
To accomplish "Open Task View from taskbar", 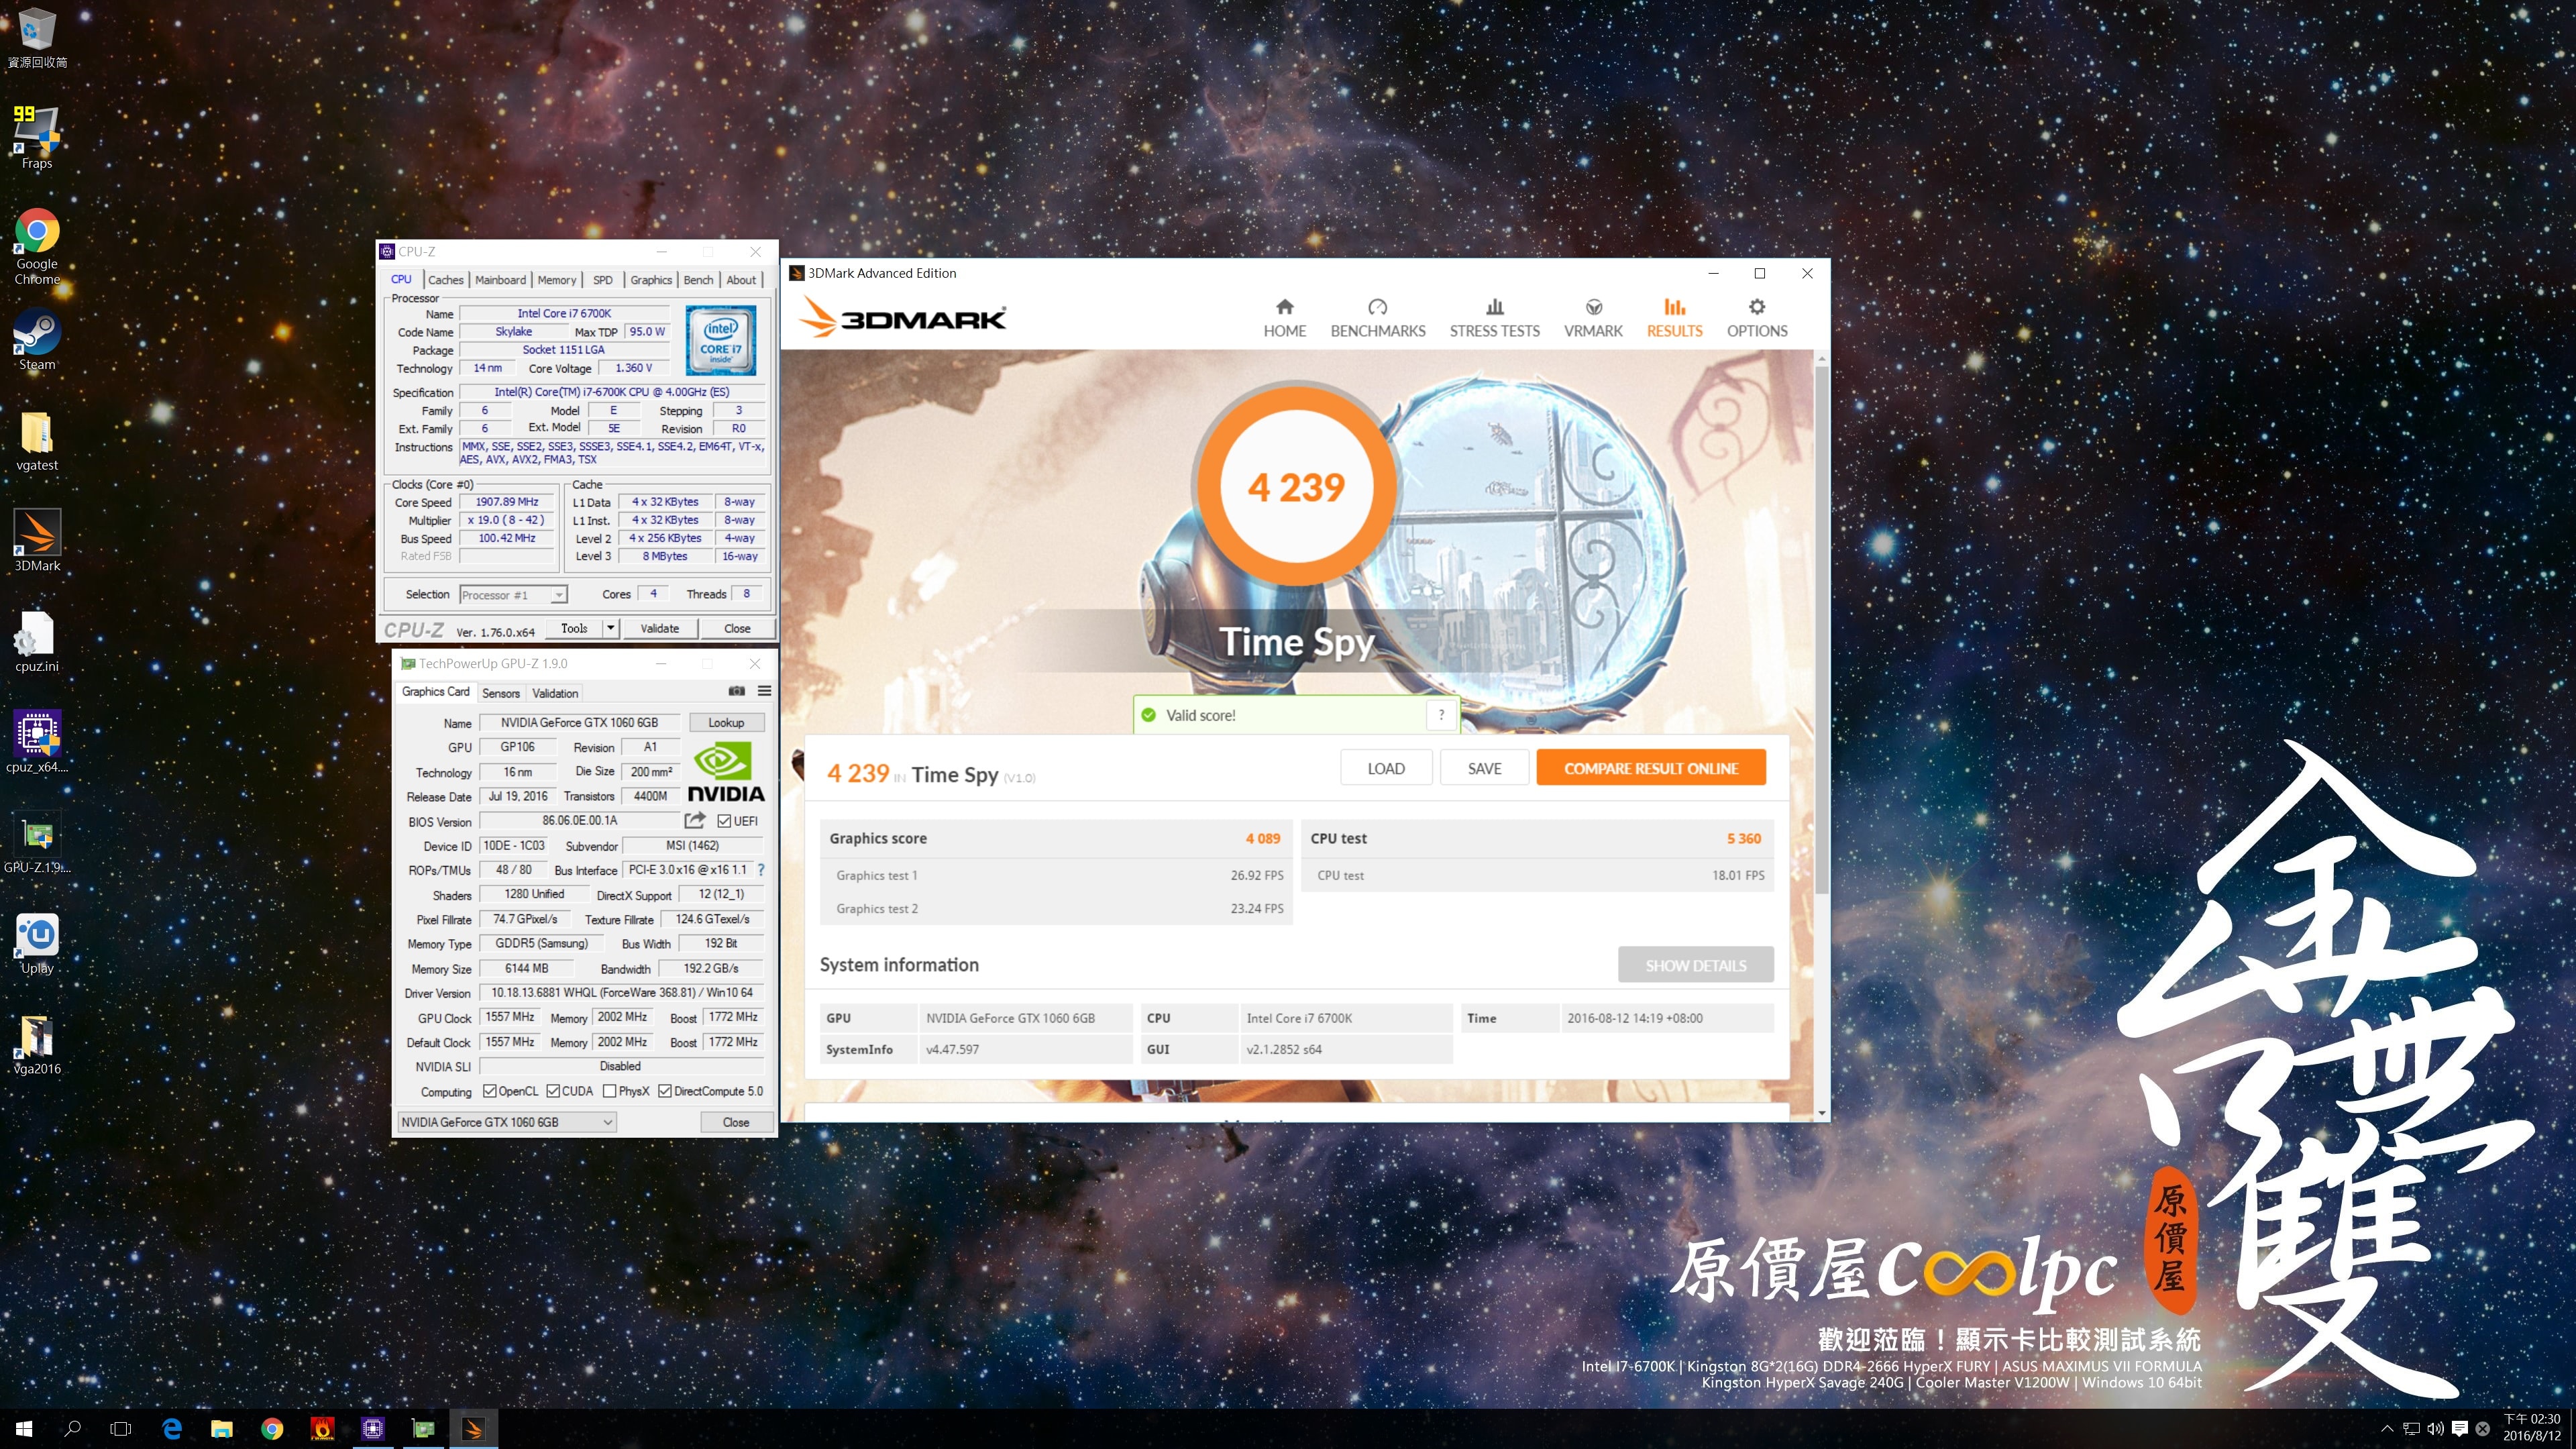I will click(x=120, y=1428).
